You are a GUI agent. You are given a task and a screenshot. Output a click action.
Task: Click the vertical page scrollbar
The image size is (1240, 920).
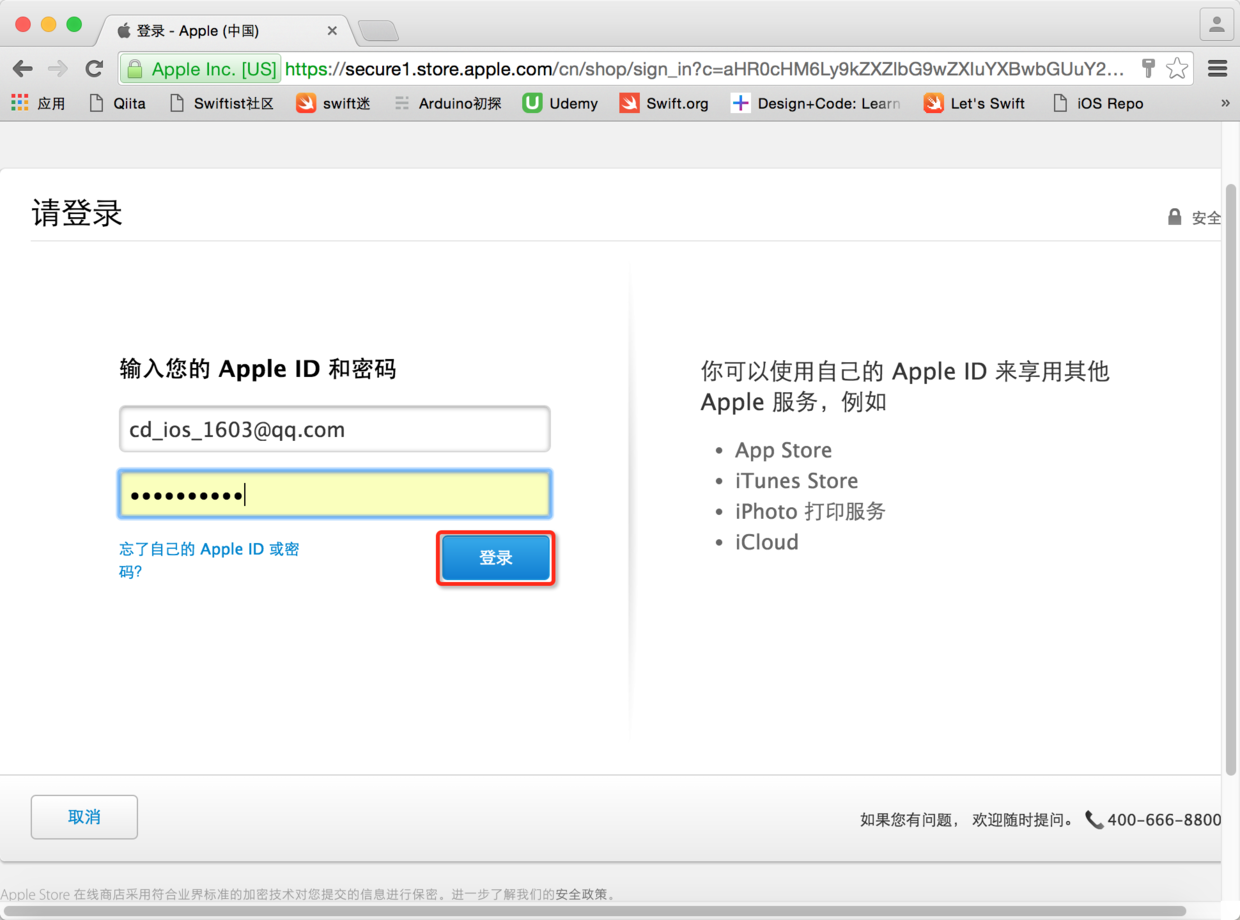(x=1232, y=480)
